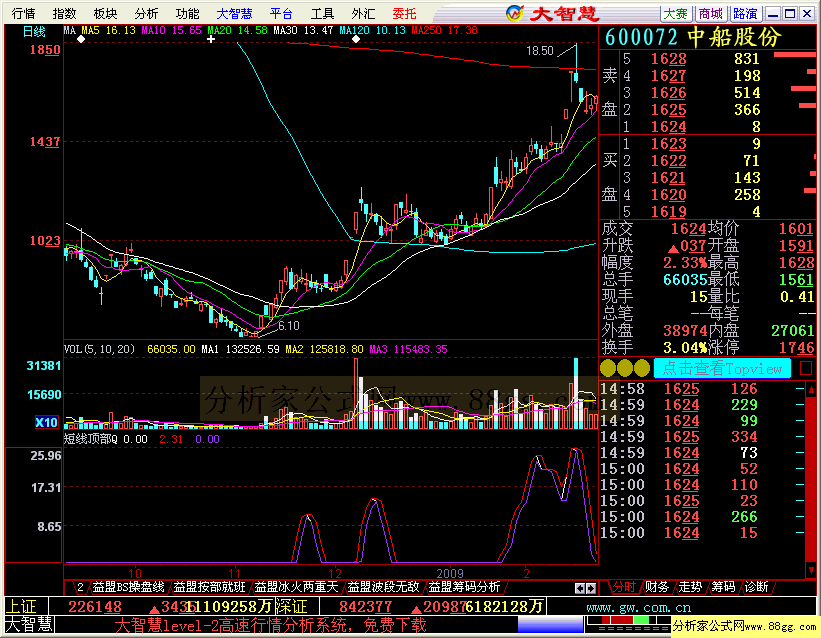Switch to the 分时 tab
Viewport: 821px width, 638px height.
(624, 587)
